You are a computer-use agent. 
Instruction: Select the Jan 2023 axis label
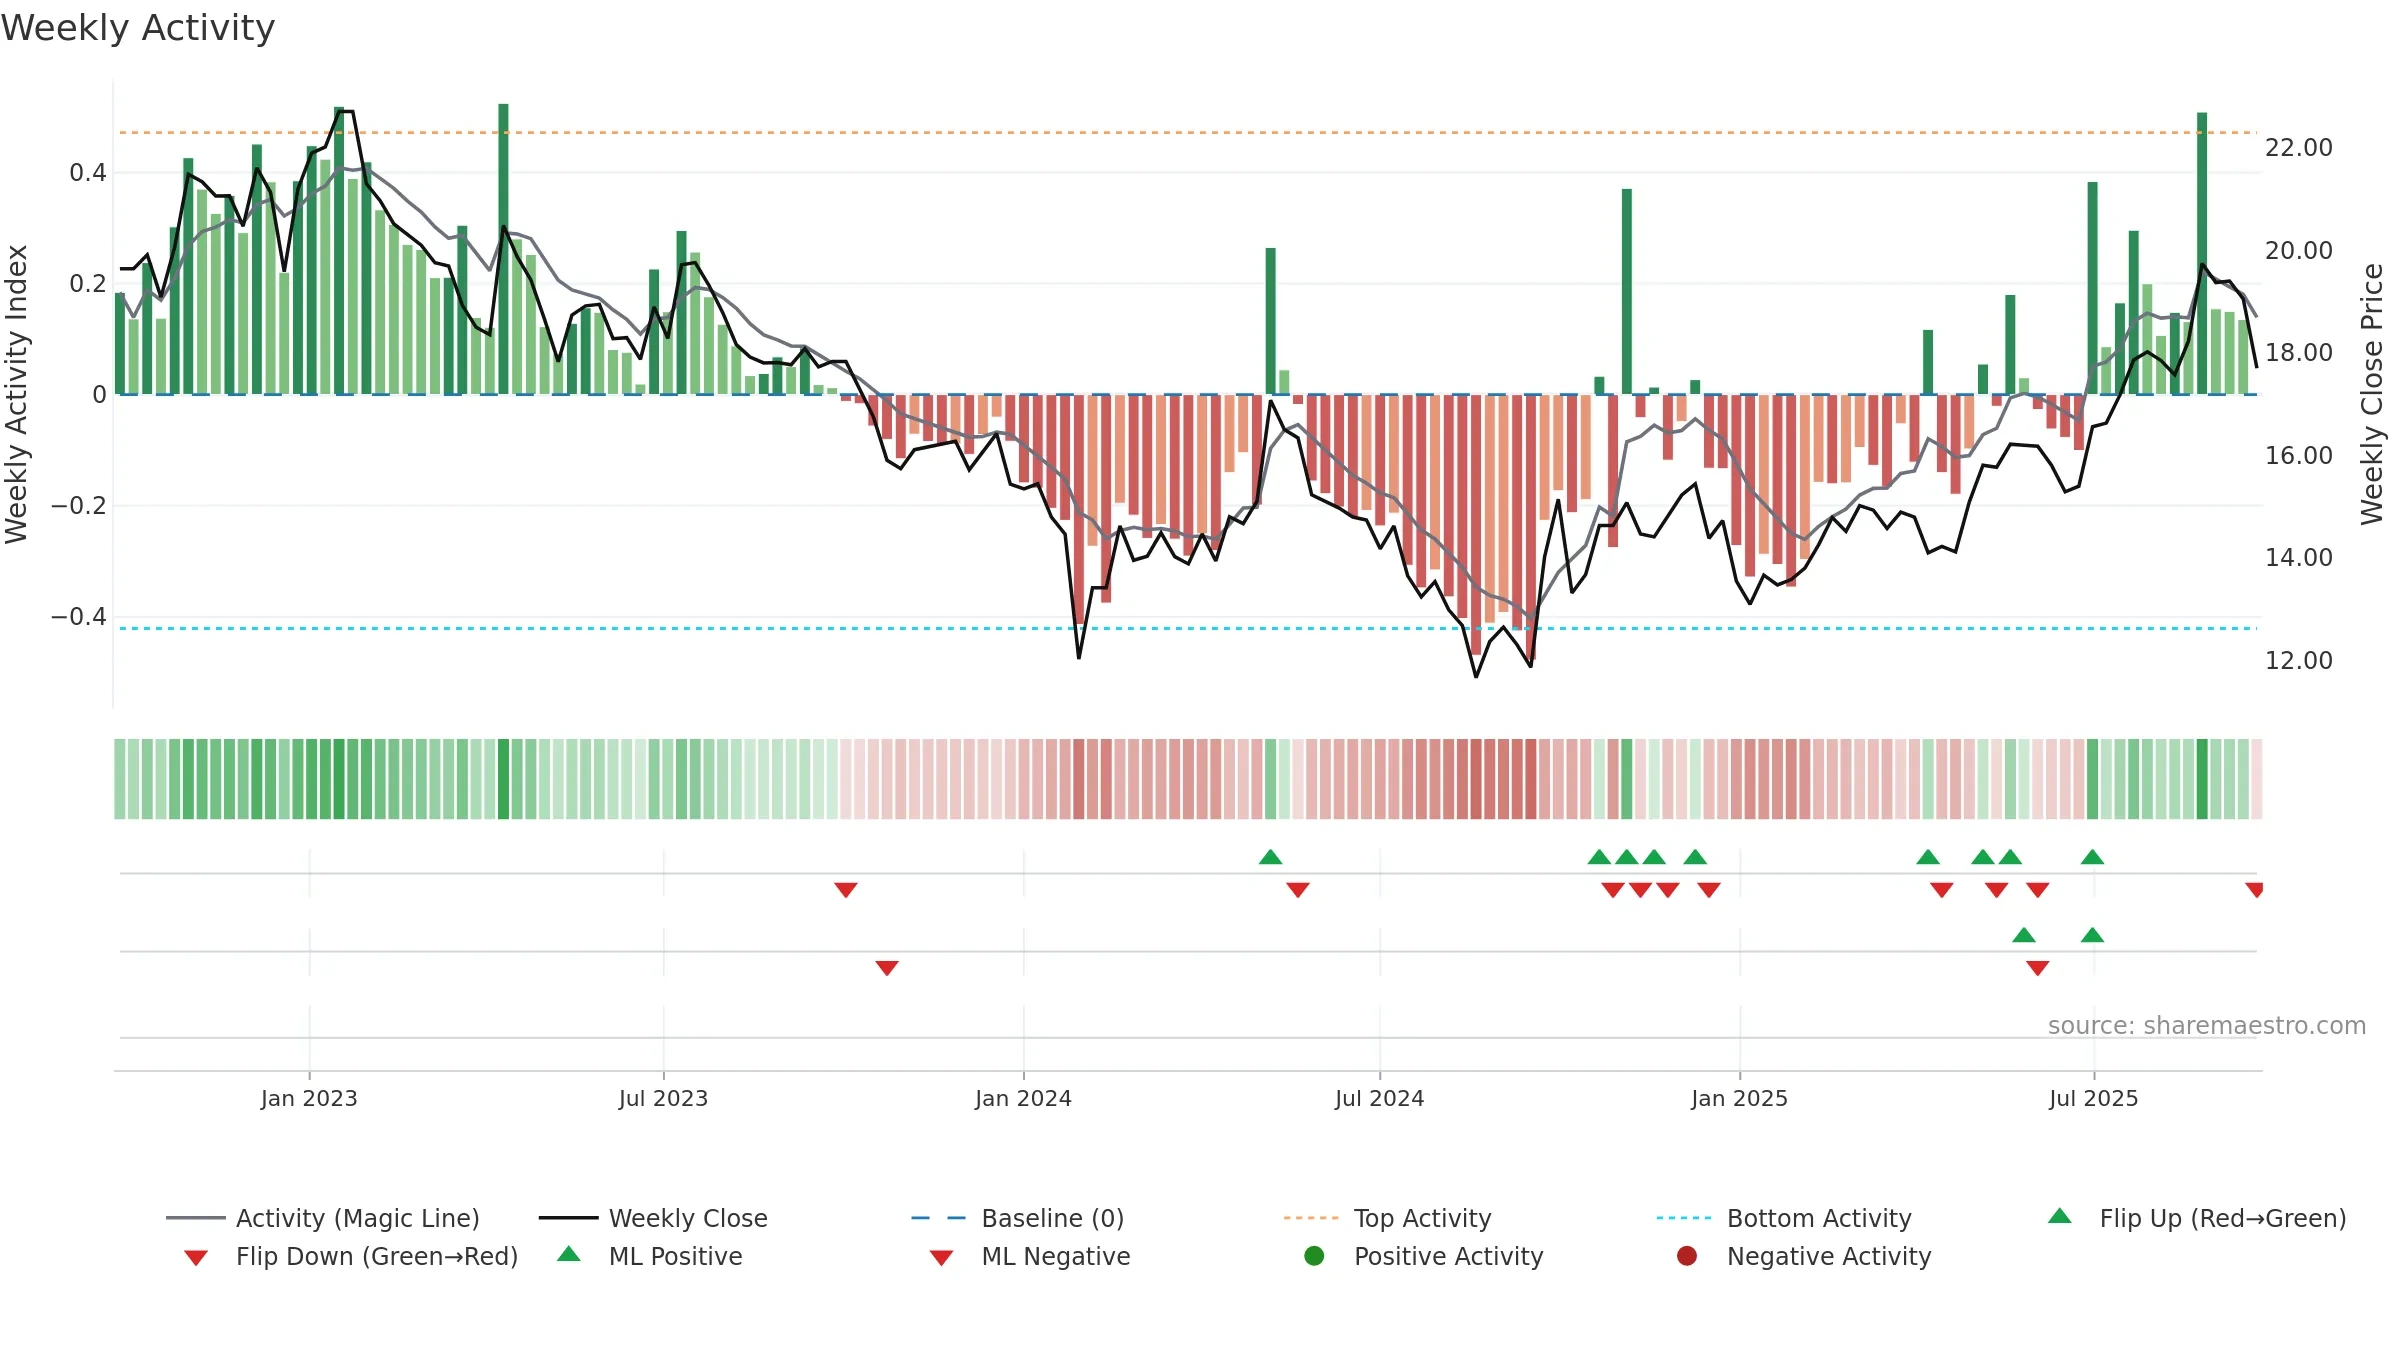coord(309,1098)
